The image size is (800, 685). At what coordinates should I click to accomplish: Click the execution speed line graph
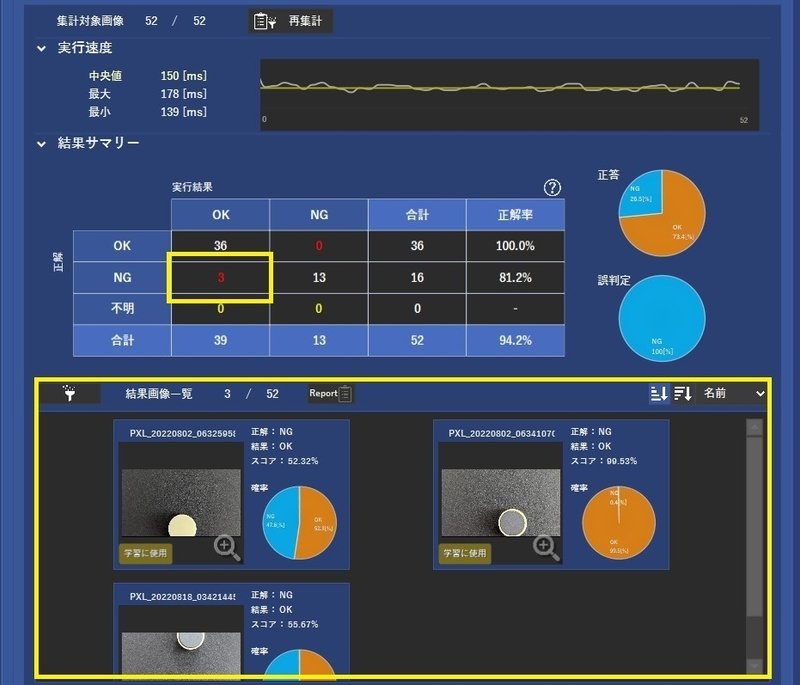coord(509,94)
